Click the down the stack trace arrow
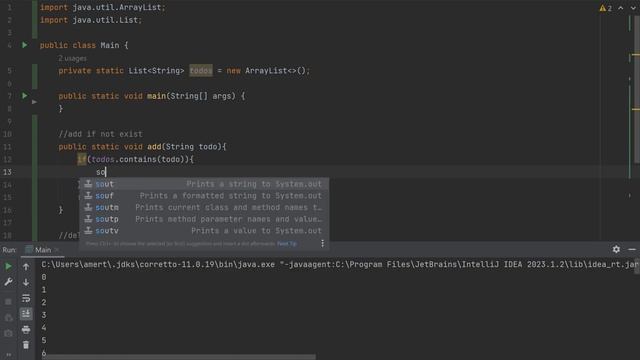640x360 pixels. tap(26, 282)
